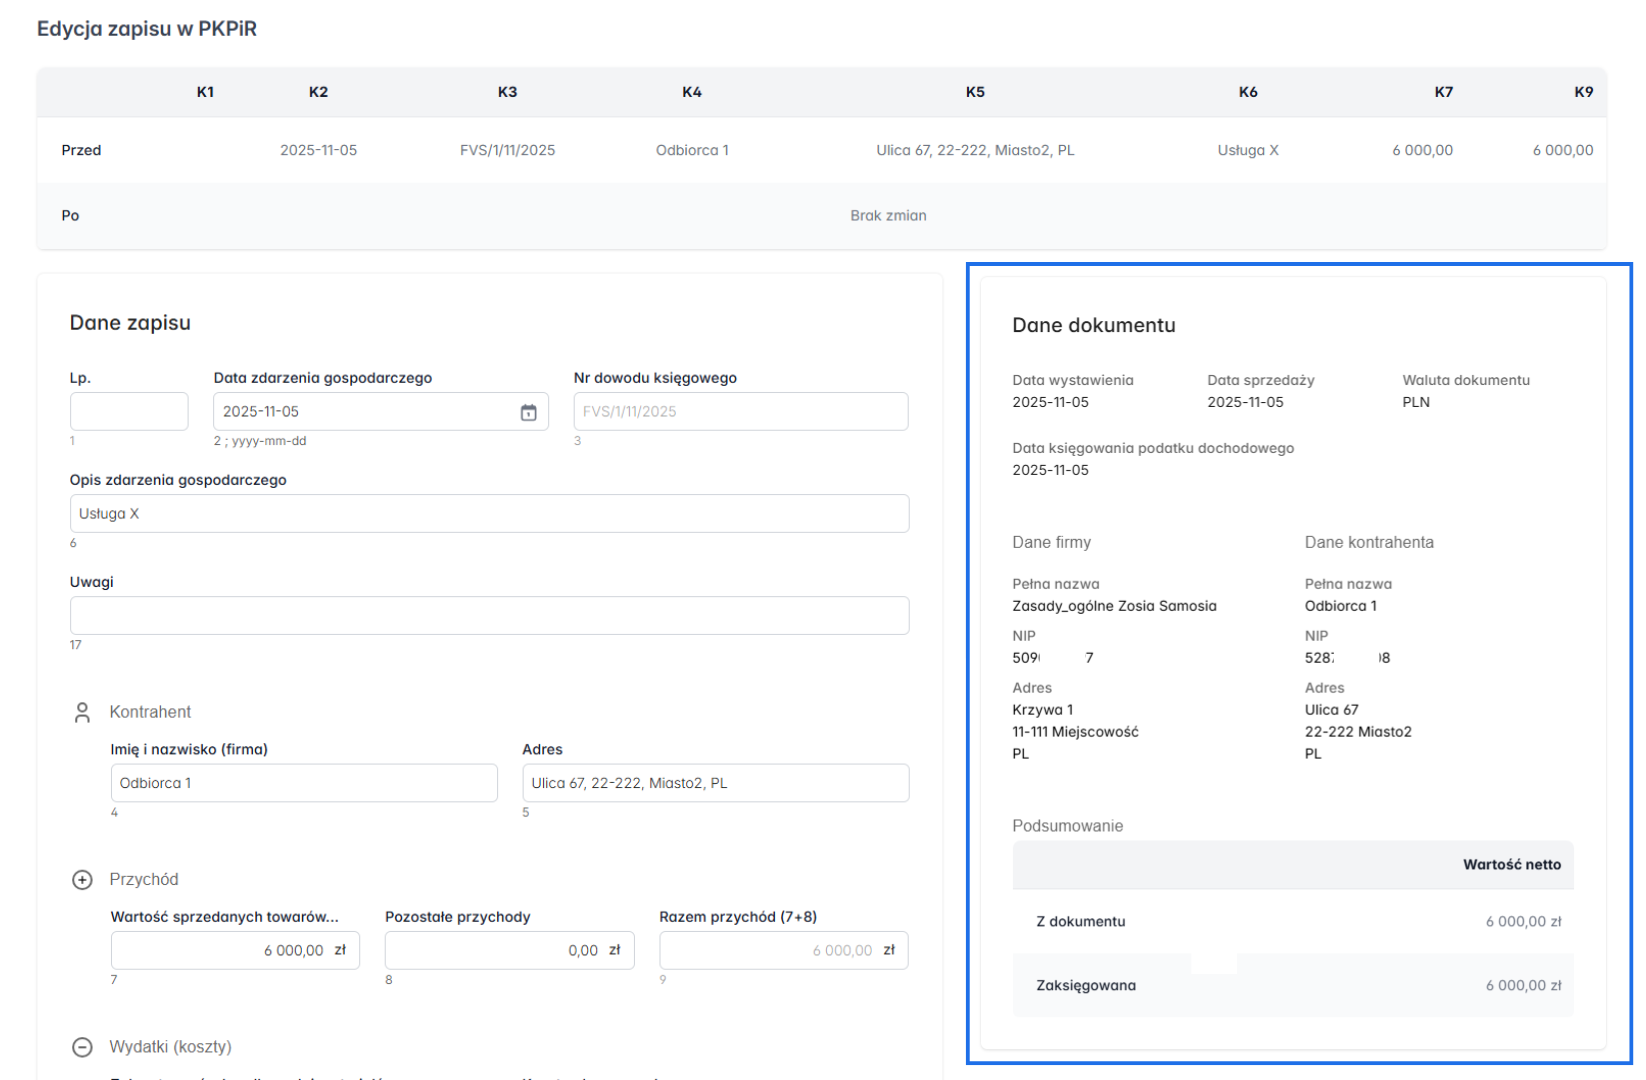Screen dimensions: 1646x1080
Task: Open the calendar date picker icon
Action: click(x=528, y=412)
